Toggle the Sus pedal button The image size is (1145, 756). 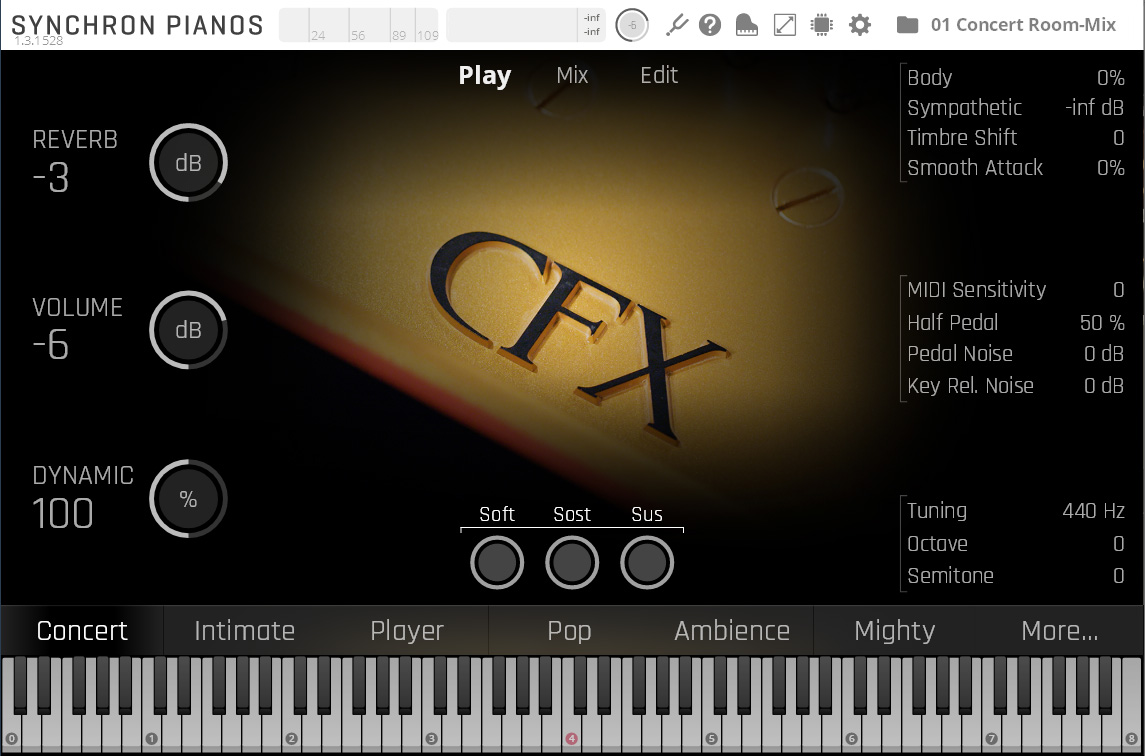(647, 563)
